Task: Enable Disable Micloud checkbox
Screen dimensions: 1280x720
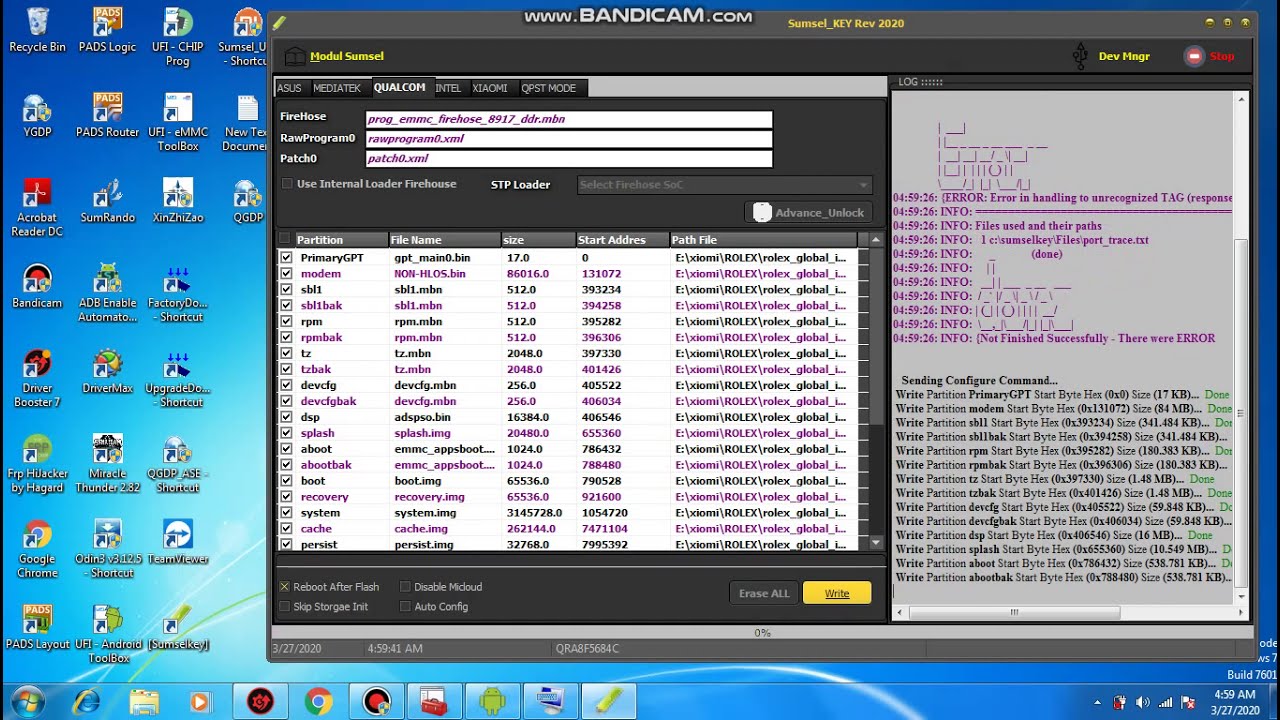Action: tap(405, 587)
